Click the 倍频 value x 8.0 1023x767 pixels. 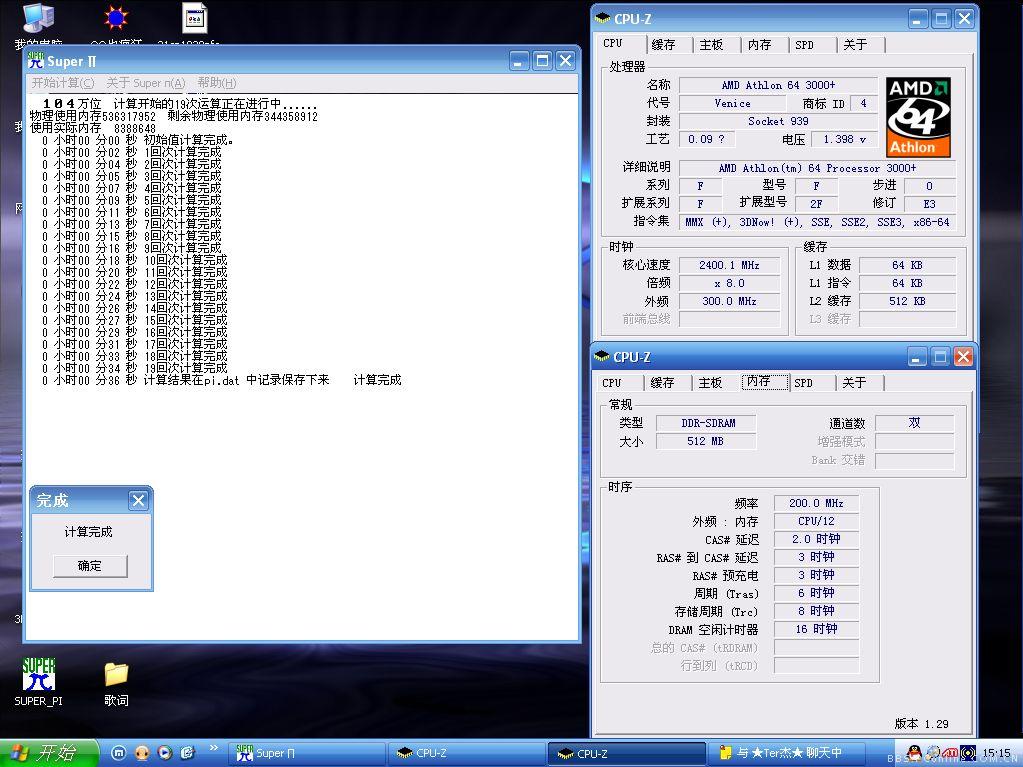pyautogui.click(x=729, y=283)
